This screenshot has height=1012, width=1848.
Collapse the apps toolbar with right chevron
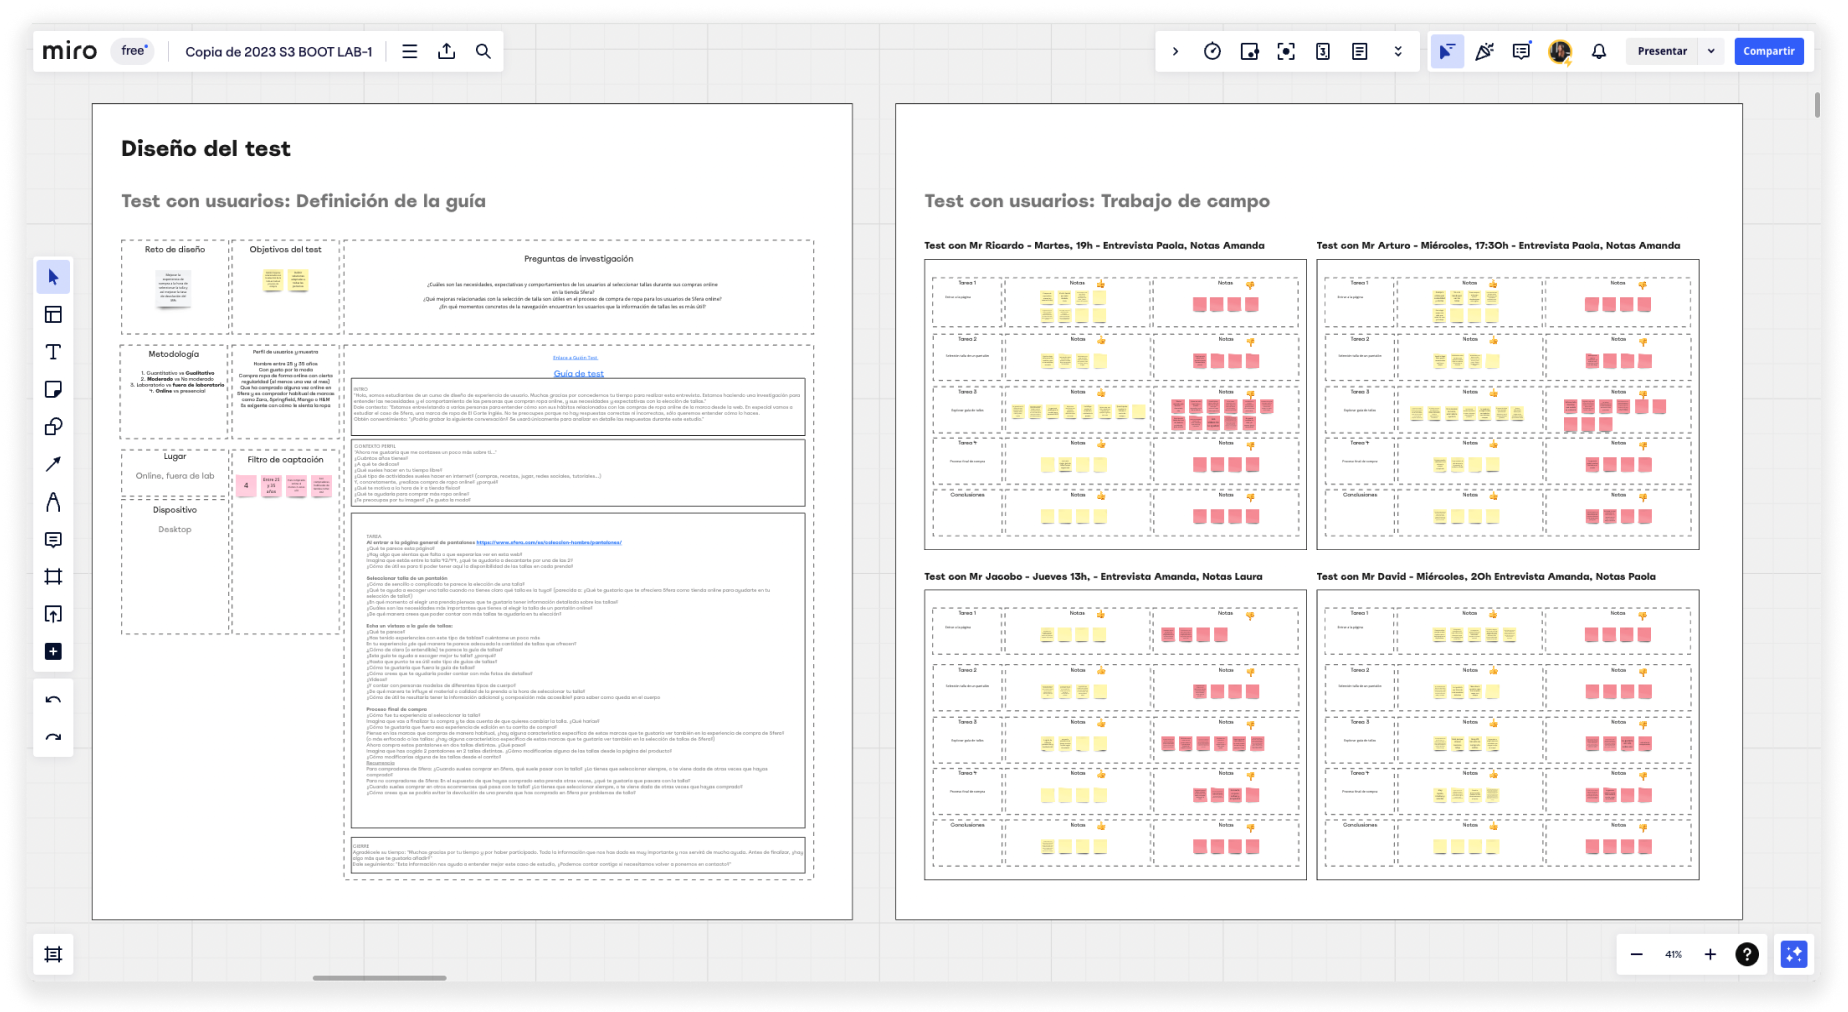[1175, 51]
